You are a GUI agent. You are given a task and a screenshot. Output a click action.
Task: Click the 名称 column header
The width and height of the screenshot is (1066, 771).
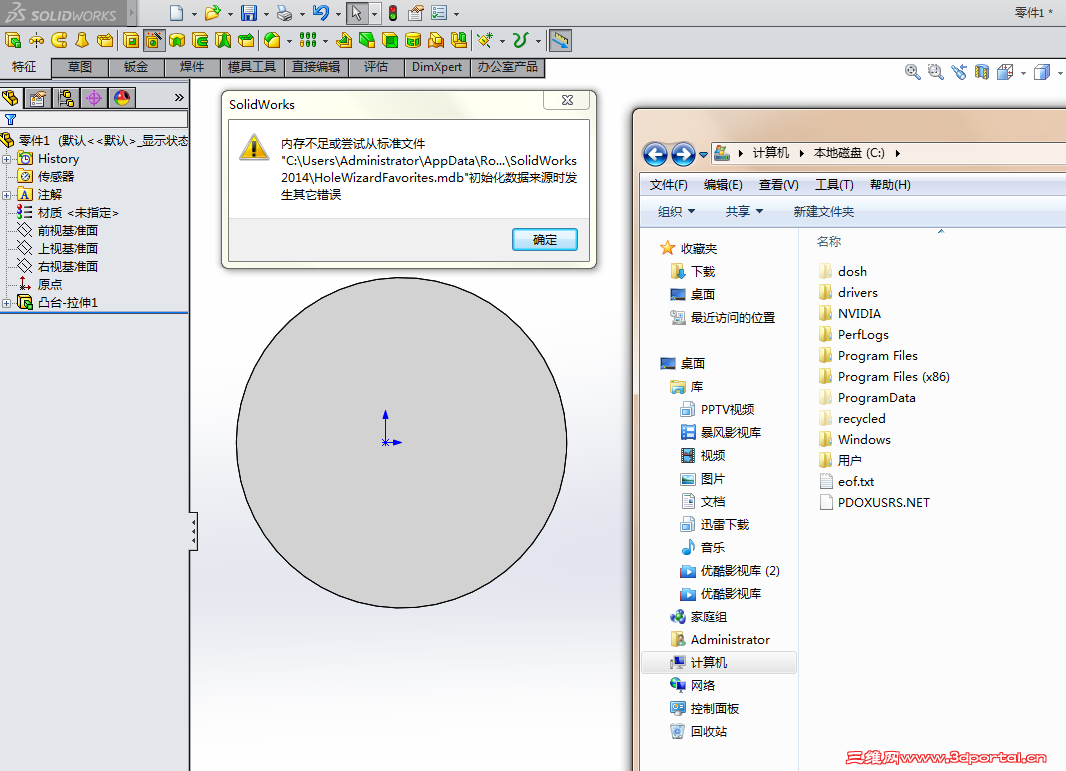coord(829,241)
